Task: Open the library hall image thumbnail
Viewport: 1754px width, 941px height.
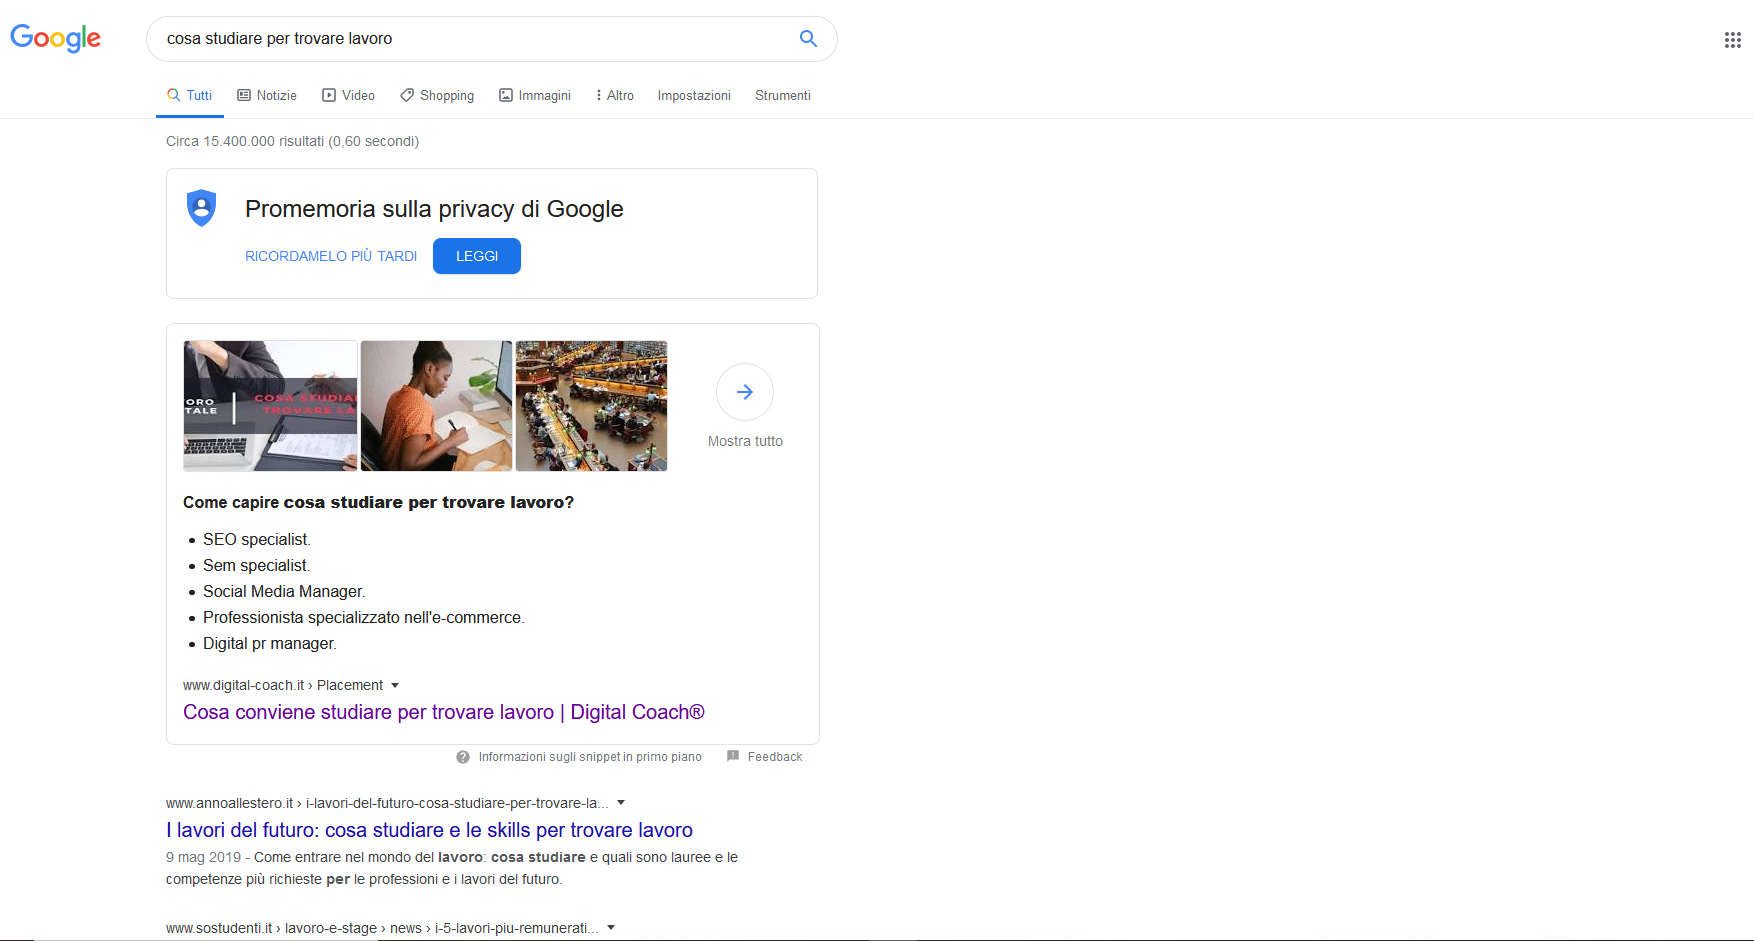Action: tap(591, 406)
